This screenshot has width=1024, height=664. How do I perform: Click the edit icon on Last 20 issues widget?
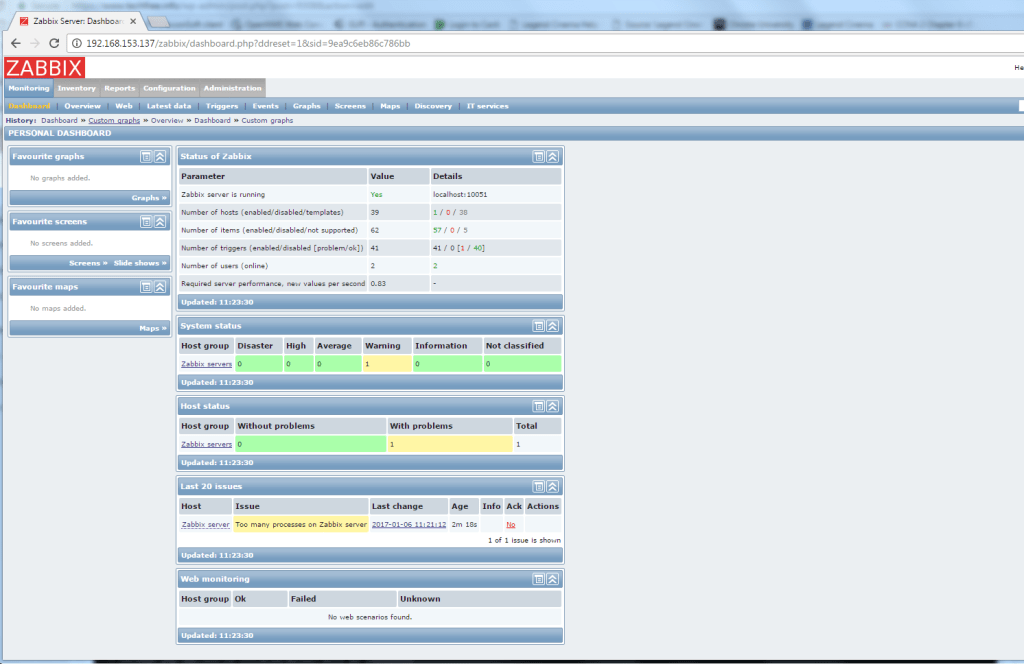tap(541, 486)
